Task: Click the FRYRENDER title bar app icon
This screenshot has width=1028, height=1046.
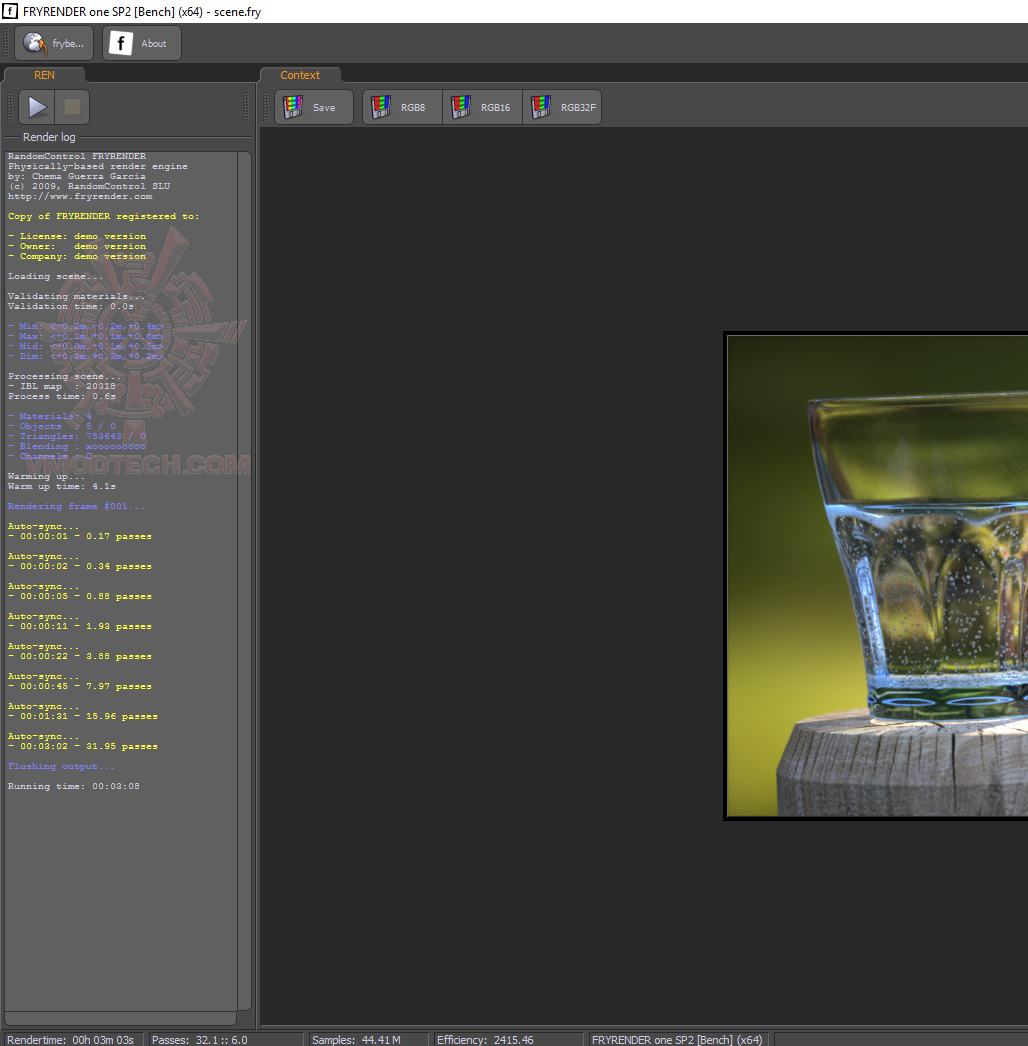Action: tap(10, 11)
